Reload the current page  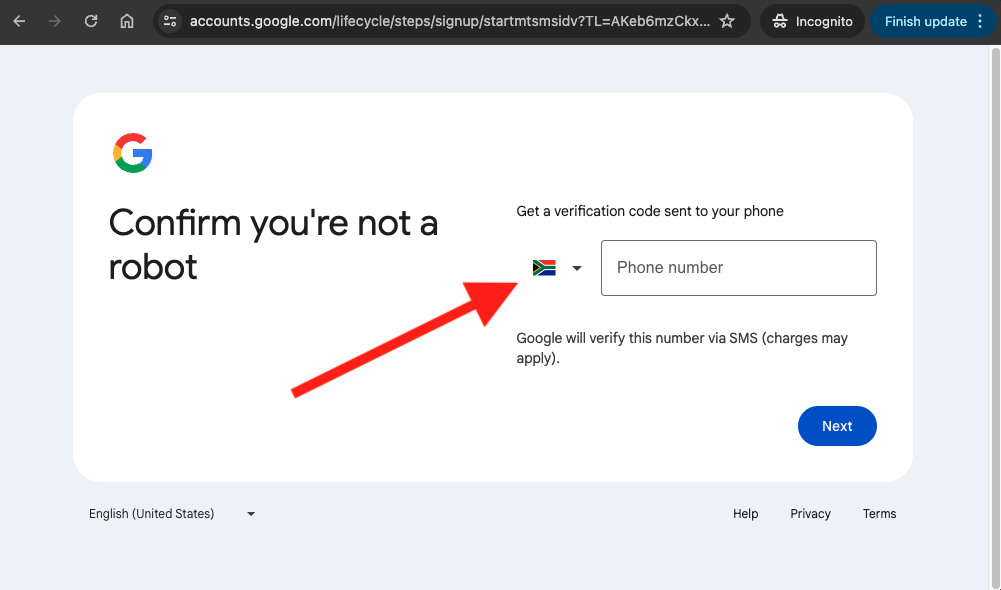(91, 21)
